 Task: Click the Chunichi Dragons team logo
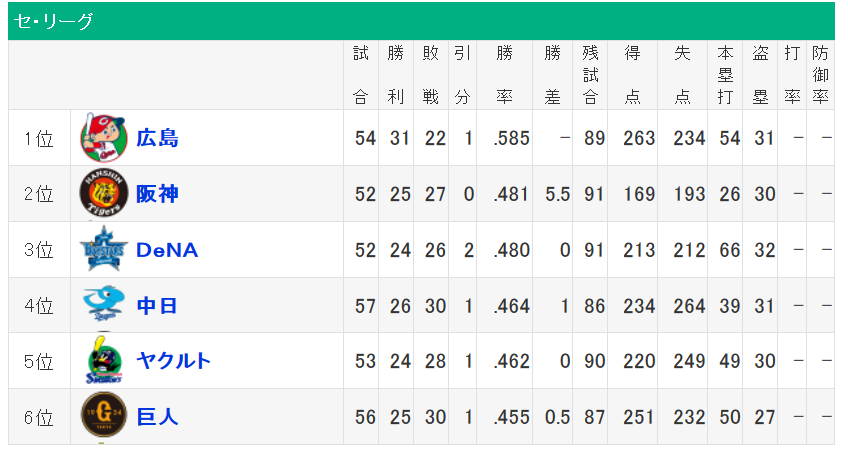click(104, 305)
